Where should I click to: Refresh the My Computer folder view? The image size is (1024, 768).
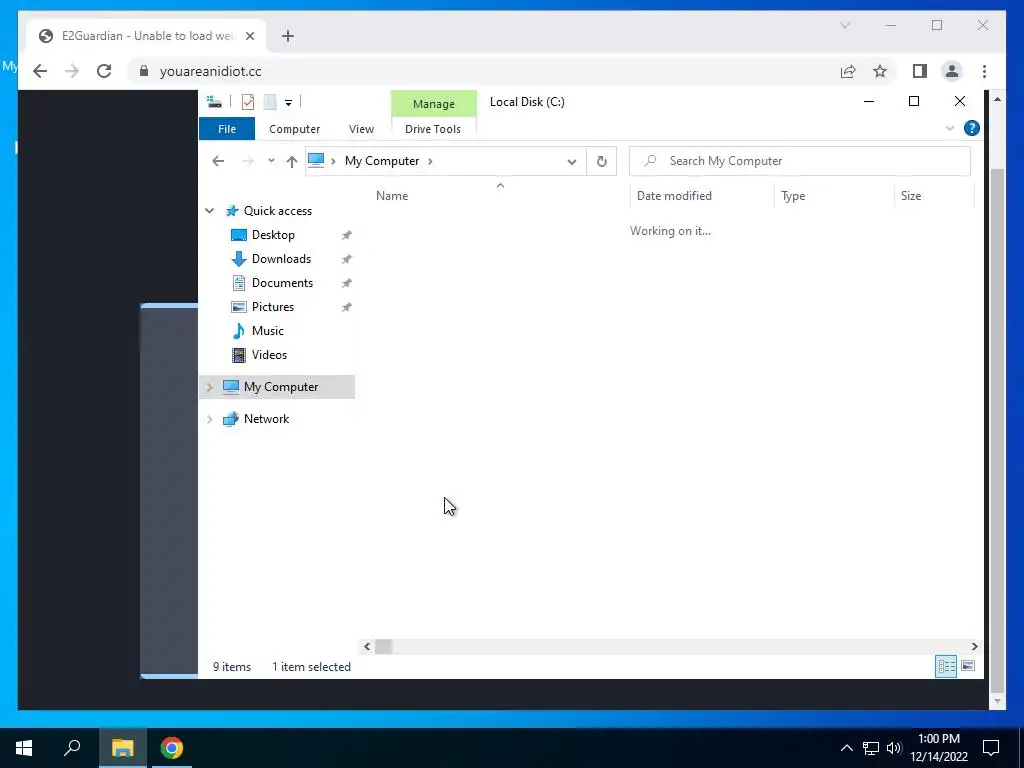(x=601, y=161)
